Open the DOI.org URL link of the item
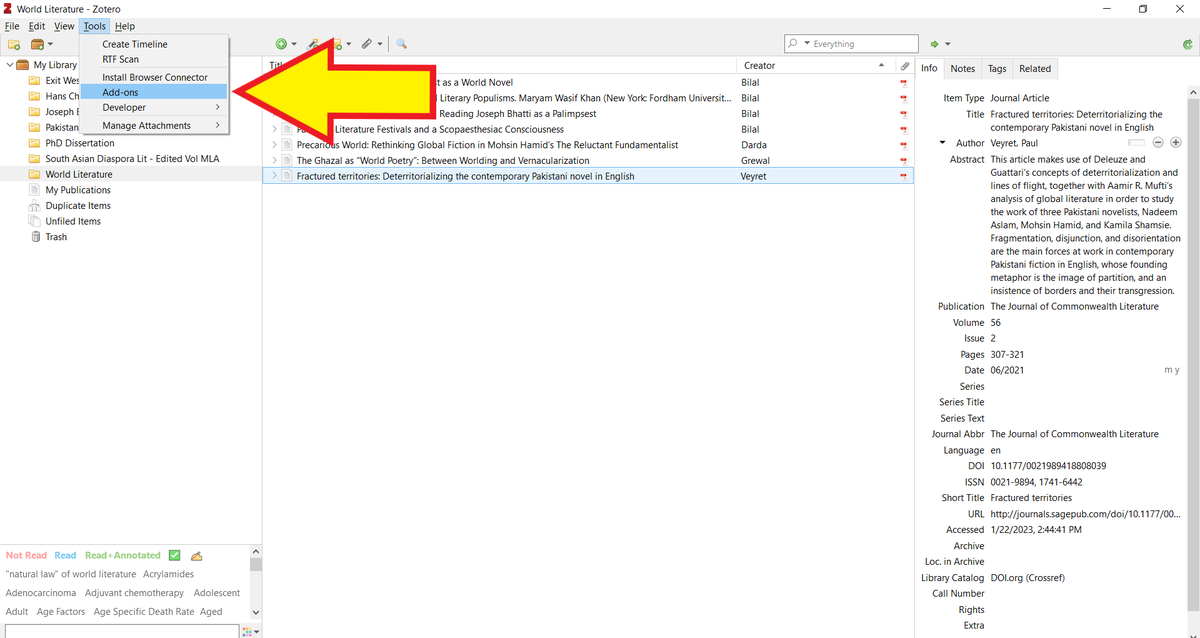 pos(1087,513)
